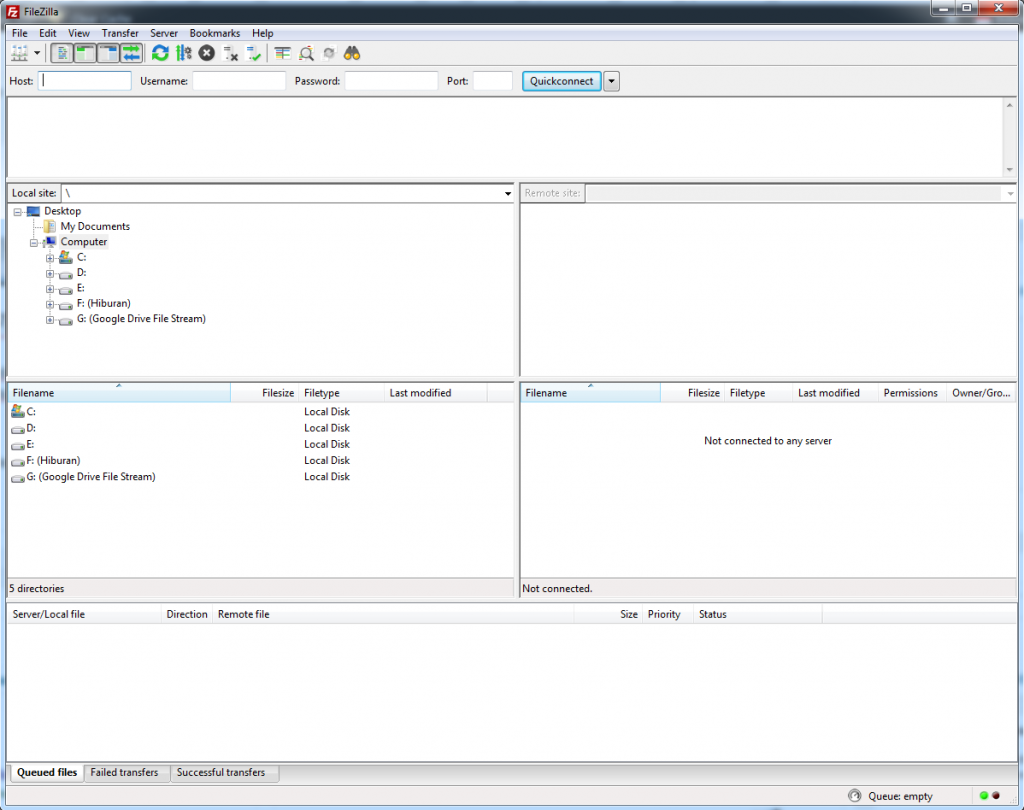Click the Username input field
The image size is (1024, 810).
(239, 80)
